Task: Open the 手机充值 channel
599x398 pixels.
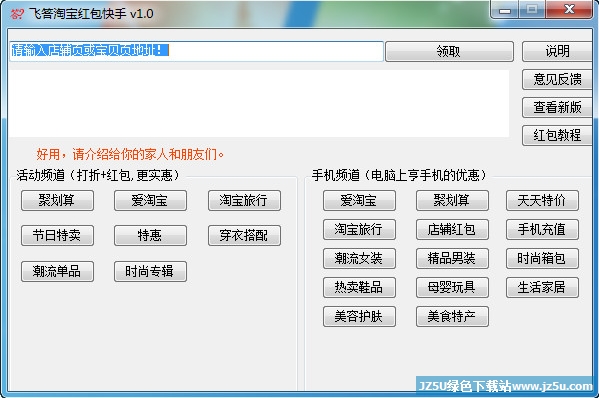Action: click(x=542, y=230)
